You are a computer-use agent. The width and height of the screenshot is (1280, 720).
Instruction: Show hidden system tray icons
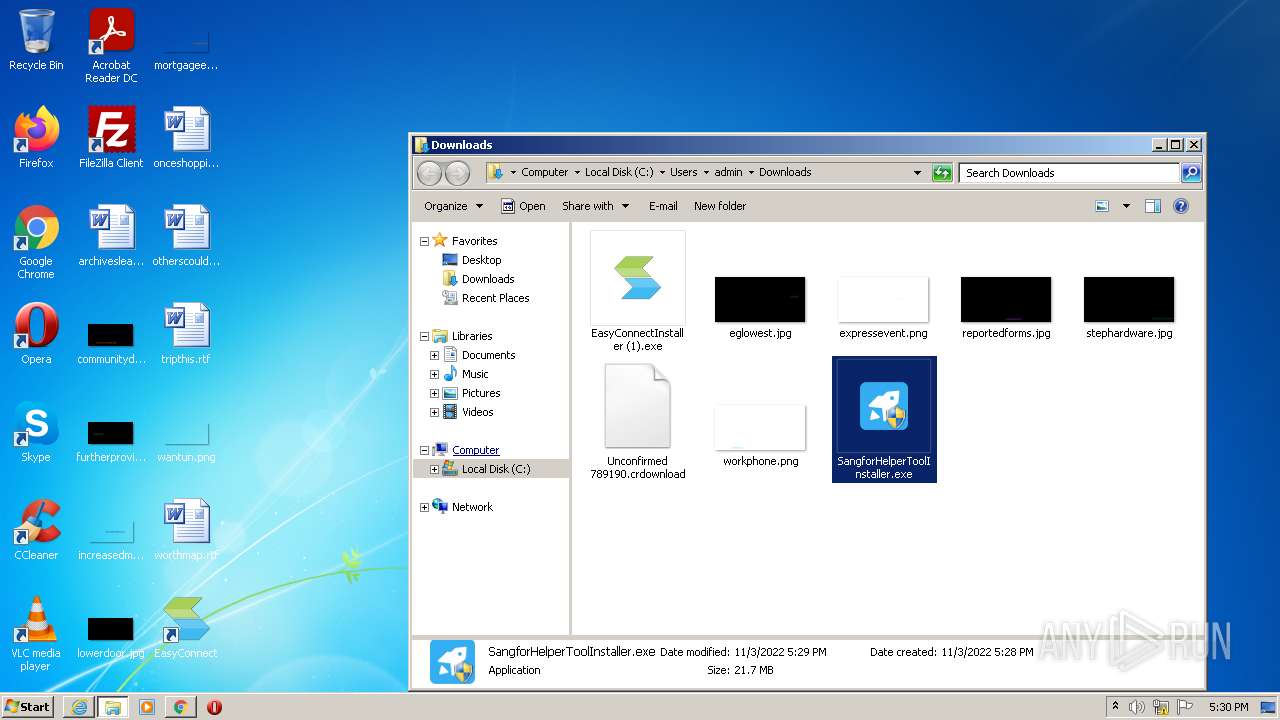(1115, 707)
